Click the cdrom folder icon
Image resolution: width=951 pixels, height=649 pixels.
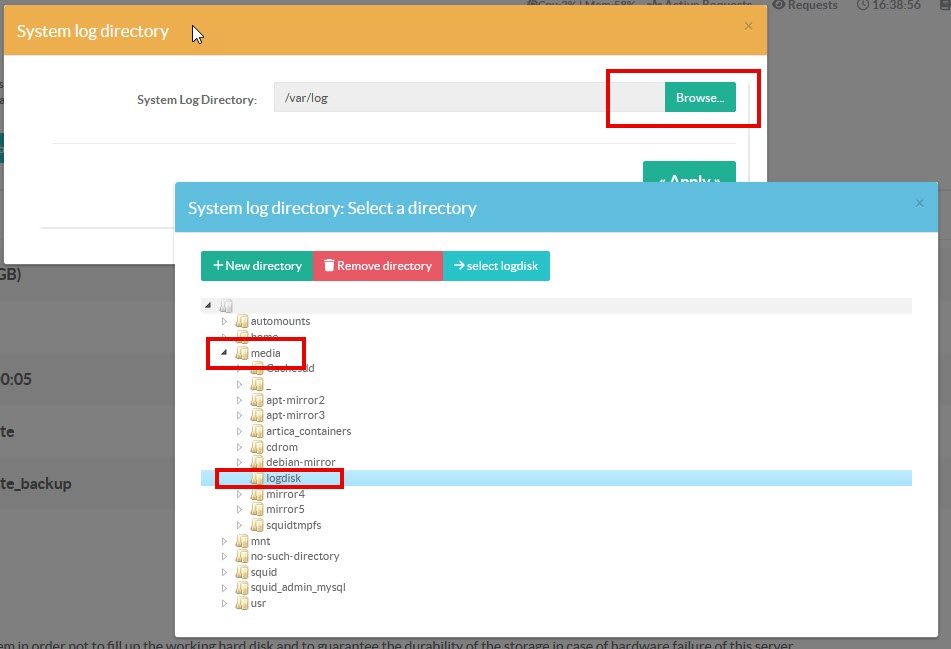(x=257, y=447)
